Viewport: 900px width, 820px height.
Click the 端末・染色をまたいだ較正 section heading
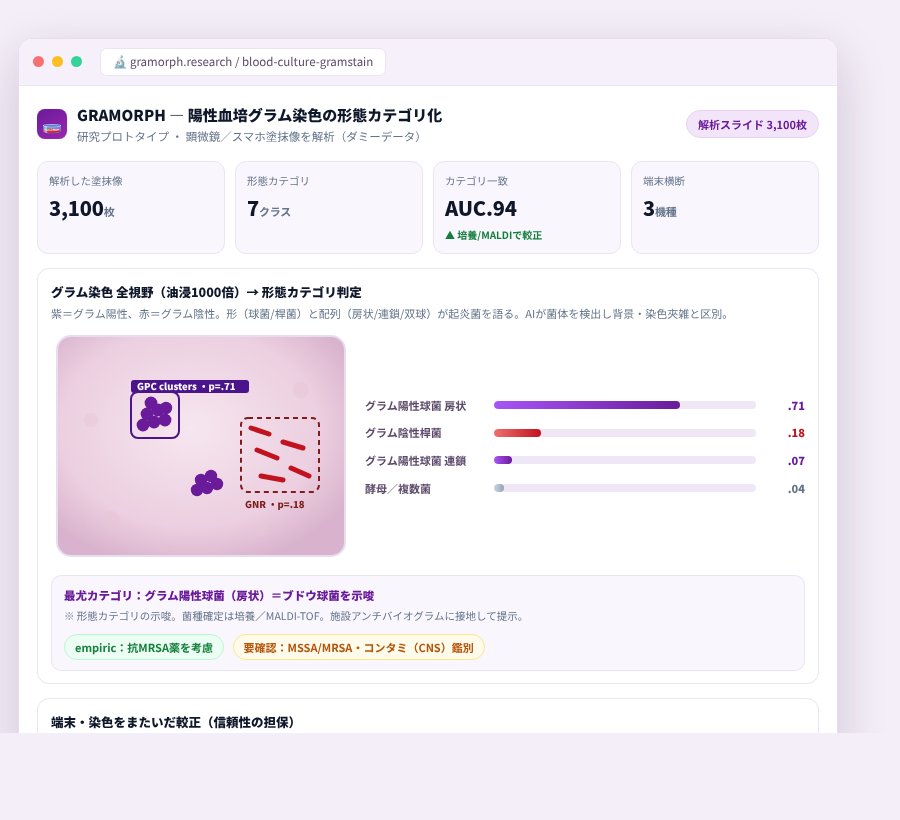click(x=173, y=722)
